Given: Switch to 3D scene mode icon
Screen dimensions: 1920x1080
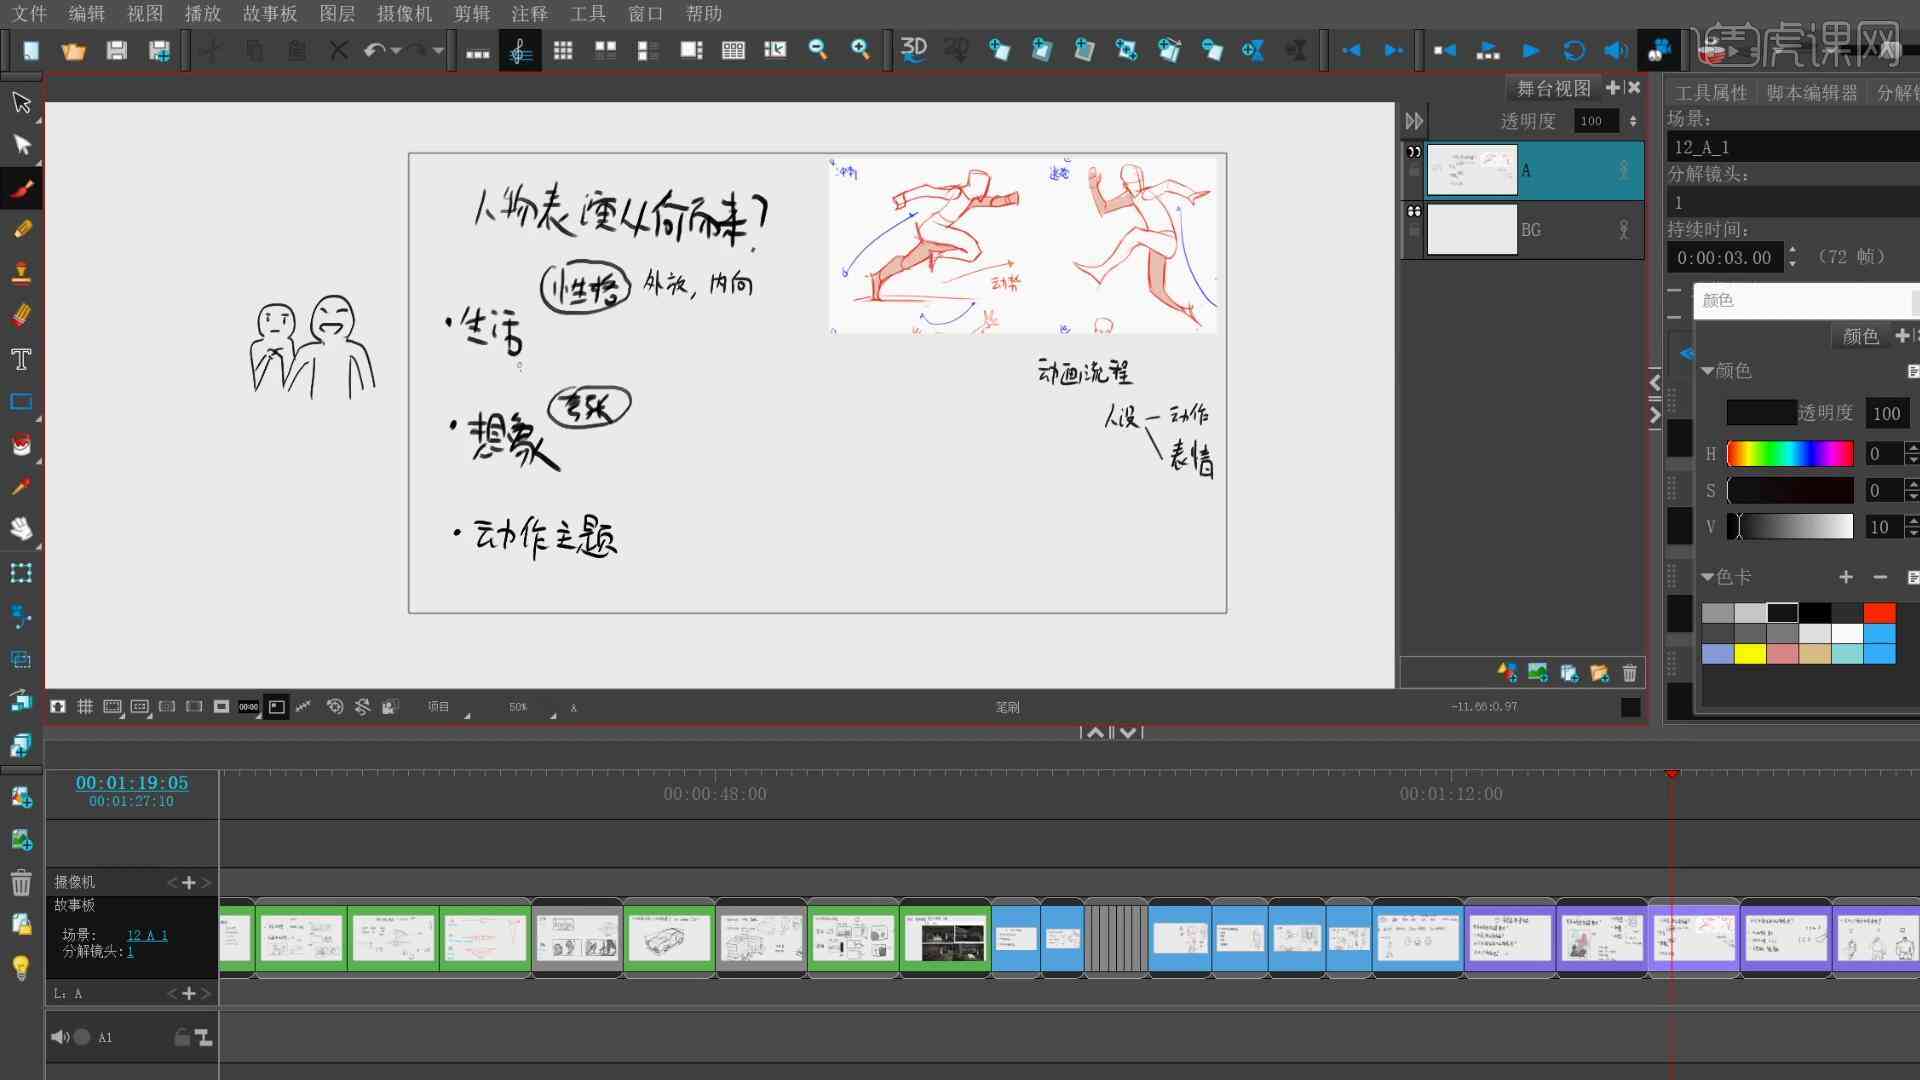Looking at the screenshot, I should point(913,50).
